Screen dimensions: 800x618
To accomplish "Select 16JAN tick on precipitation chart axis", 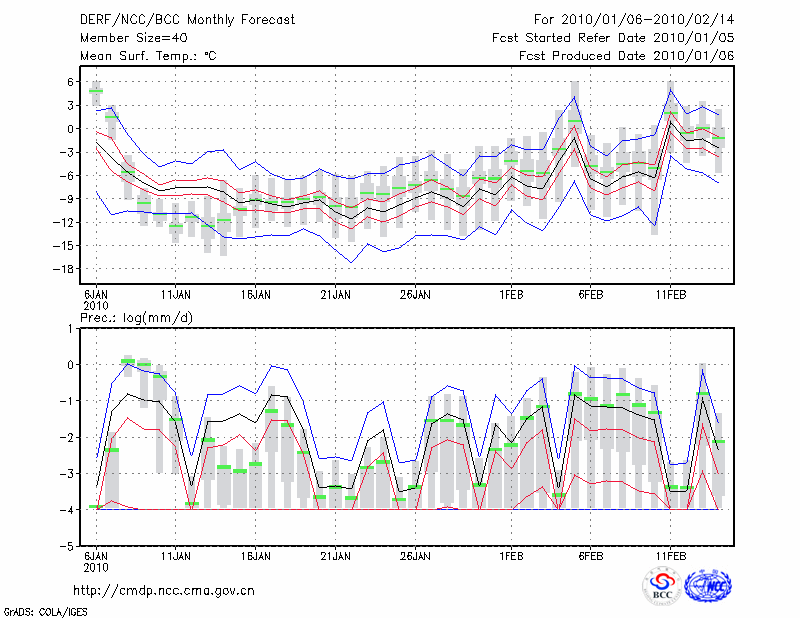I will click(255, 555).
